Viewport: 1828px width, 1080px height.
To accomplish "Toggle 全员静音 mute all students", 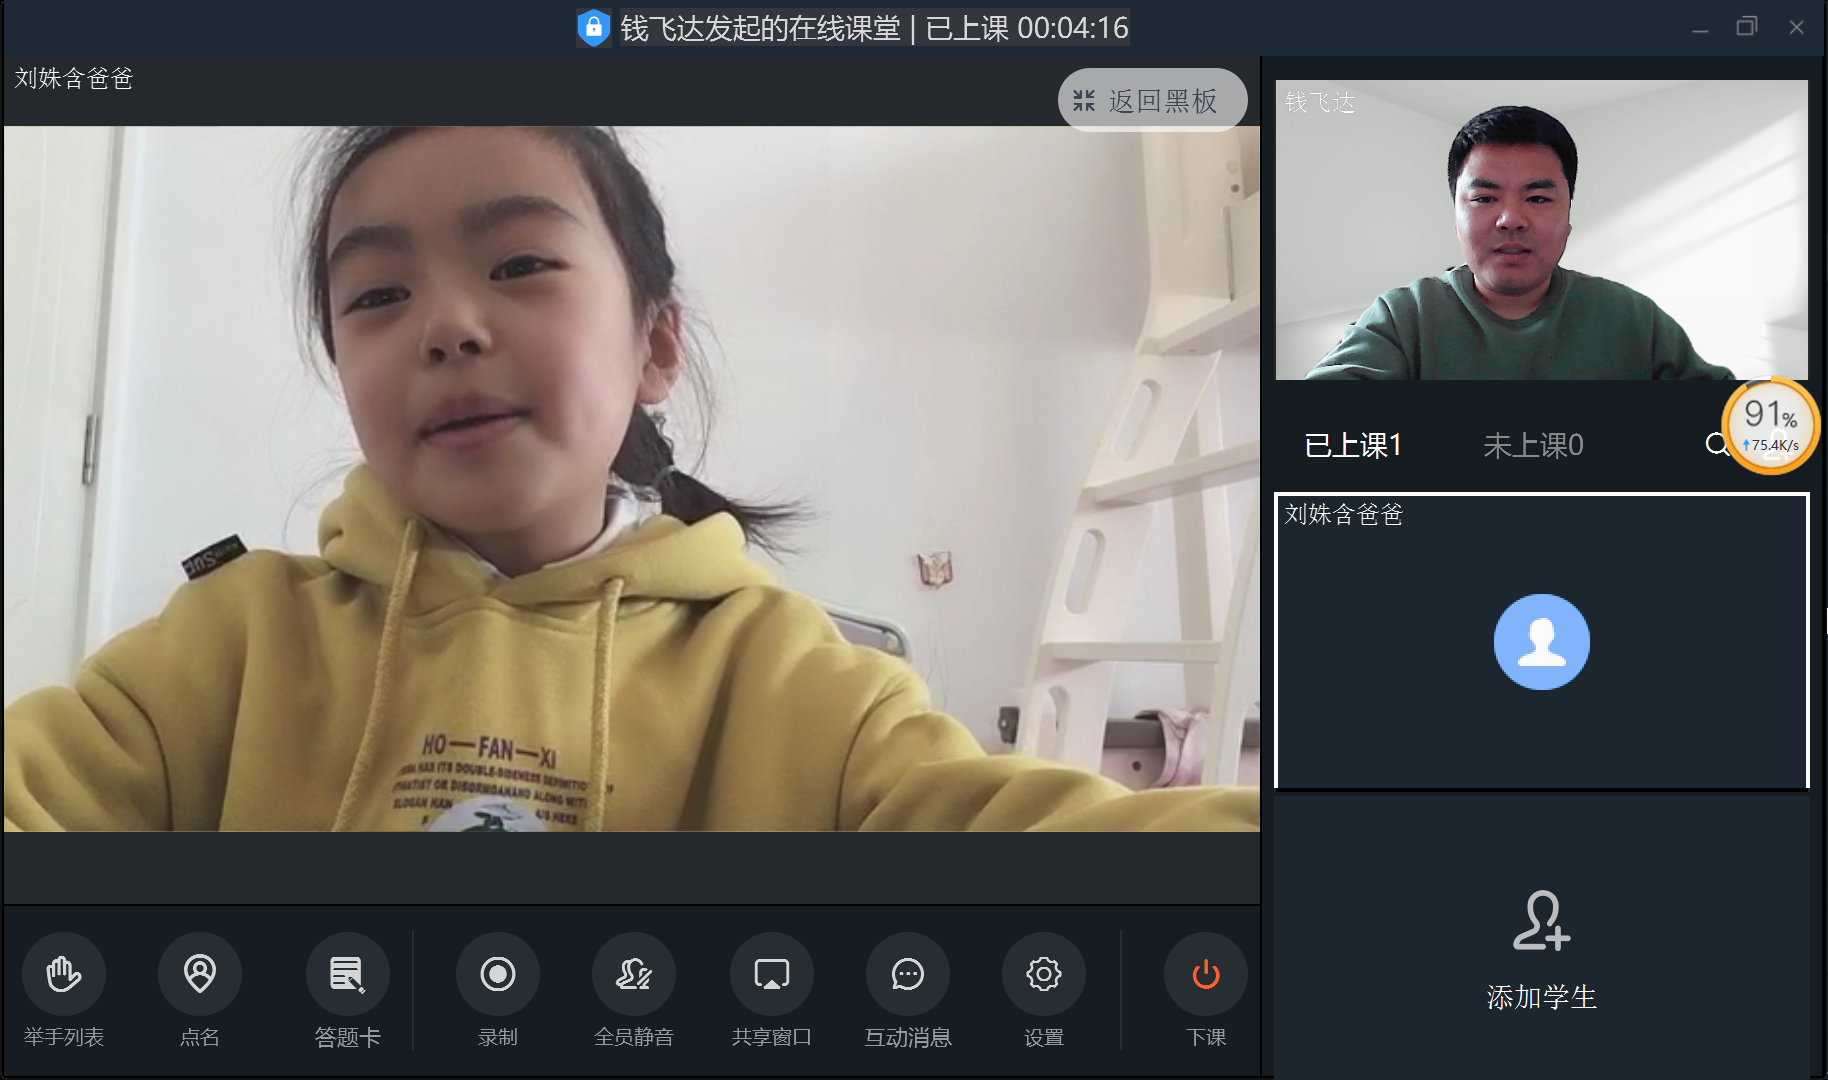I will click(633, 974).
